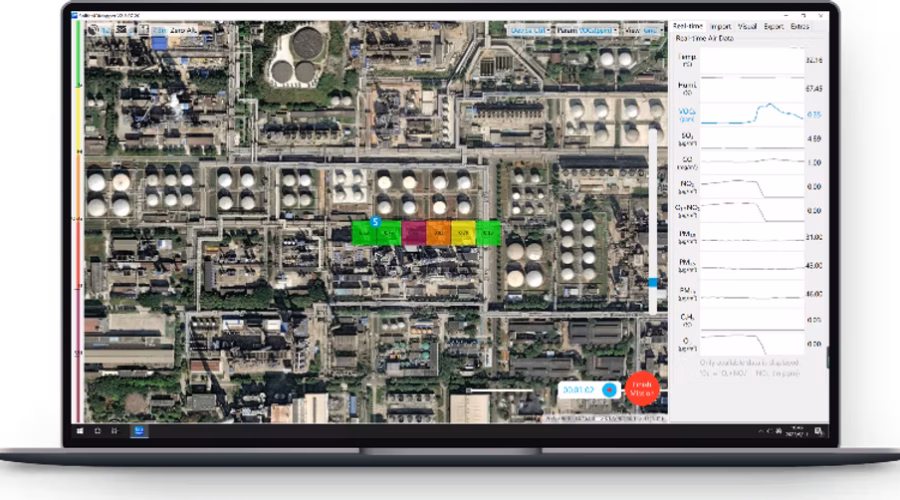The width and height of the screenshot is (900, 500).
Task: Switch to the Visual tab
Action: pyautogui.click(x=747, y=26)
